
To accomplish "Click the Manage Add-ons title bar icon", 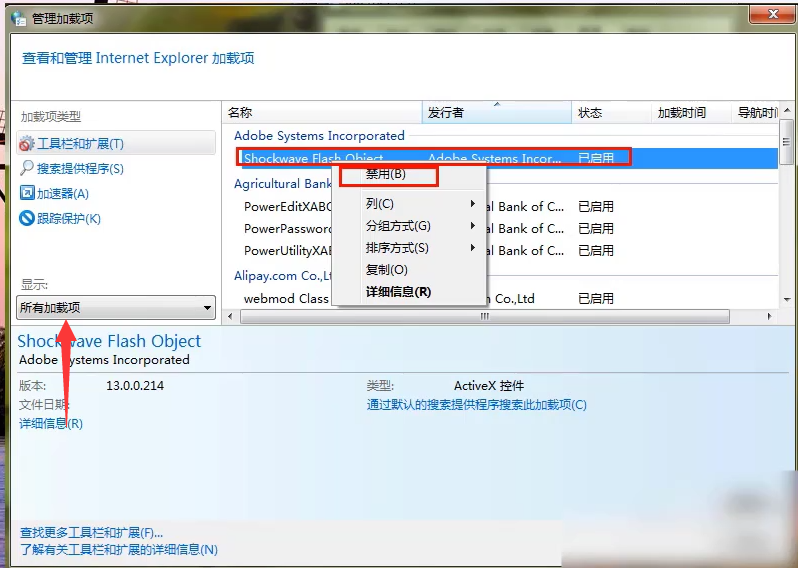I will point(18,17).
